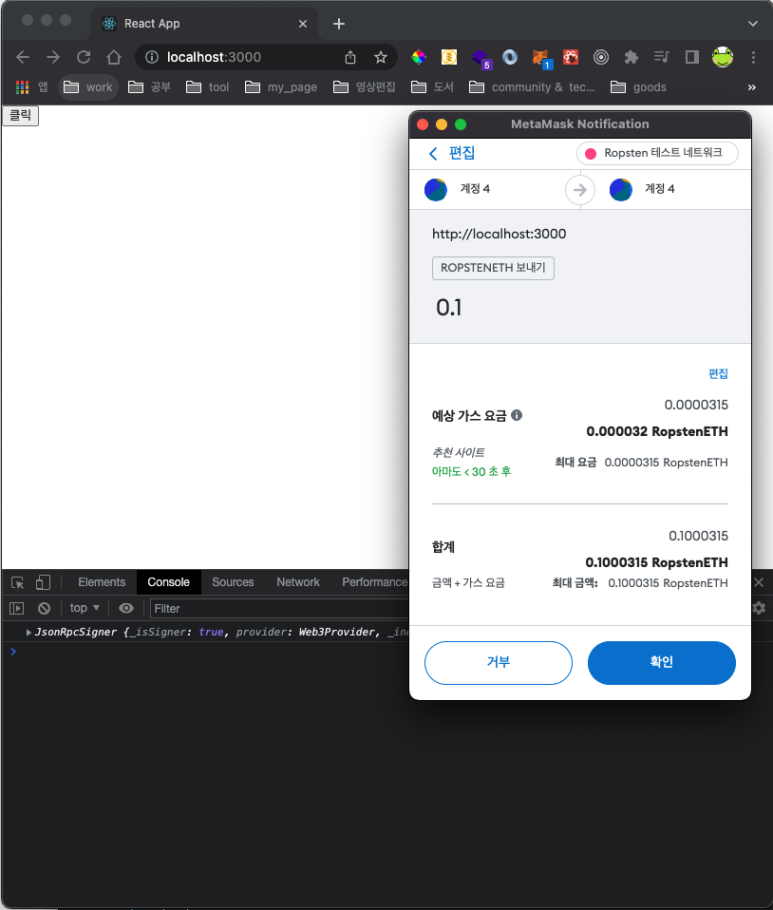
Task: Clear the console log
Action: 44,608
